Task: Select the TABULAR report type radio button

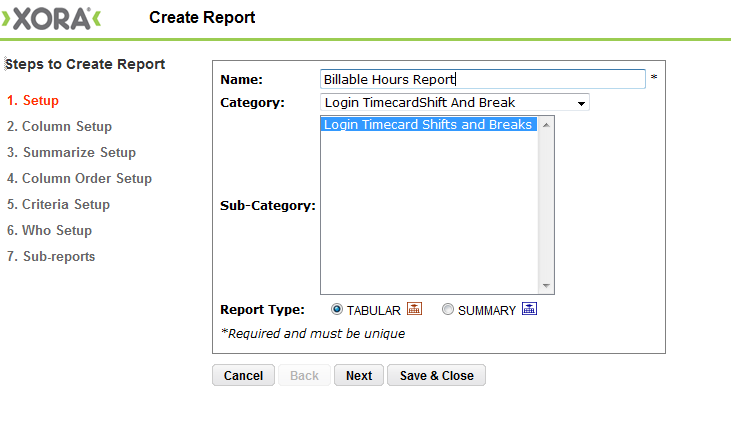Action: coord(337,309)
